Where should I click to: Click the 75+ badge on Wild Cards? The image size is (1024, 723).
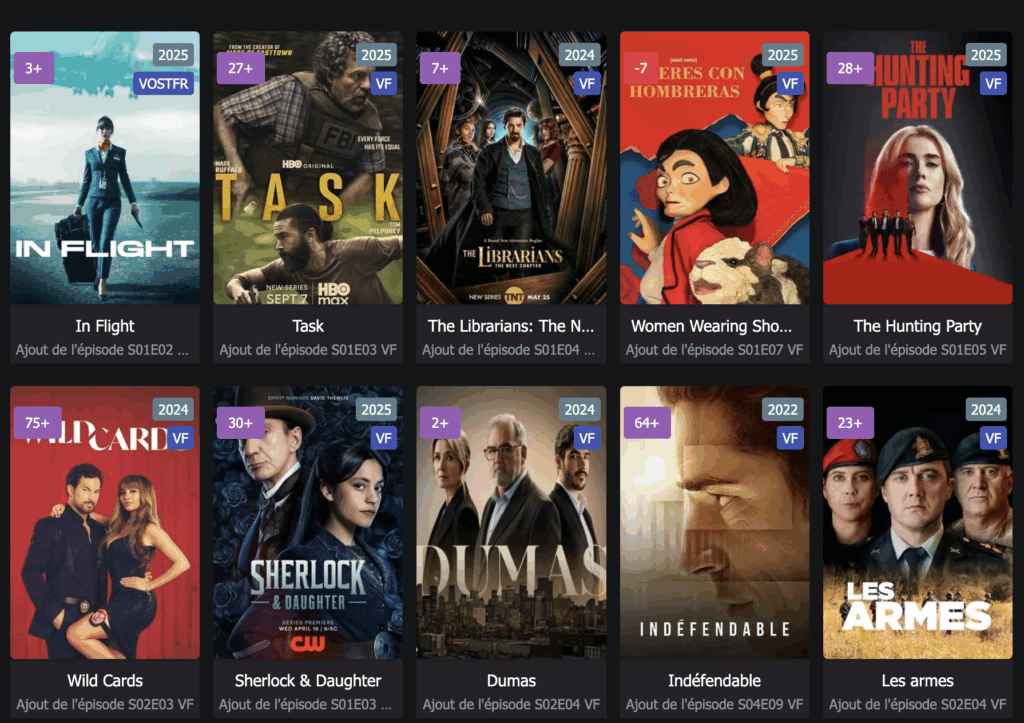tap(37, 423)
